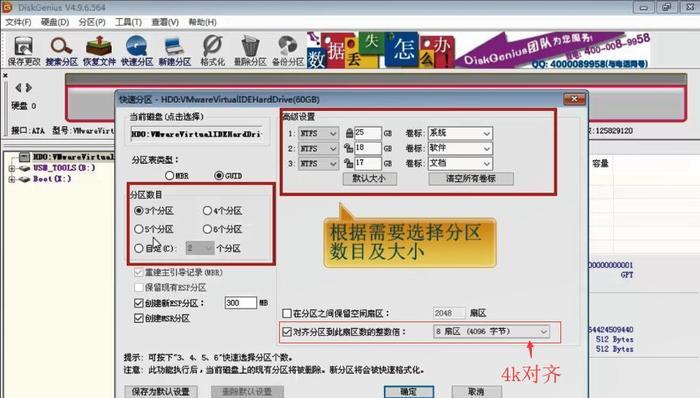Viewport: 700px width, 398px height.
Task: Choose the 4个分区 radio option
Action: coord(207,211)
